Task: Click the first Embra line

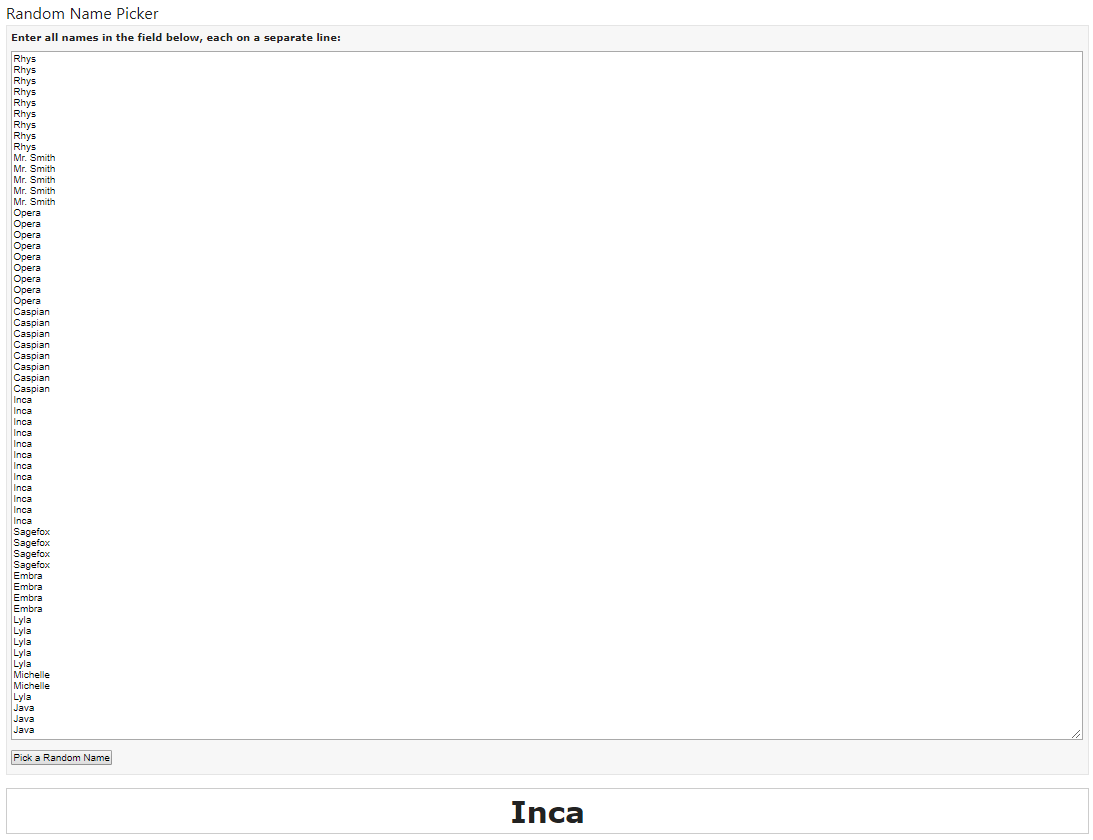Action: (28, 576)
